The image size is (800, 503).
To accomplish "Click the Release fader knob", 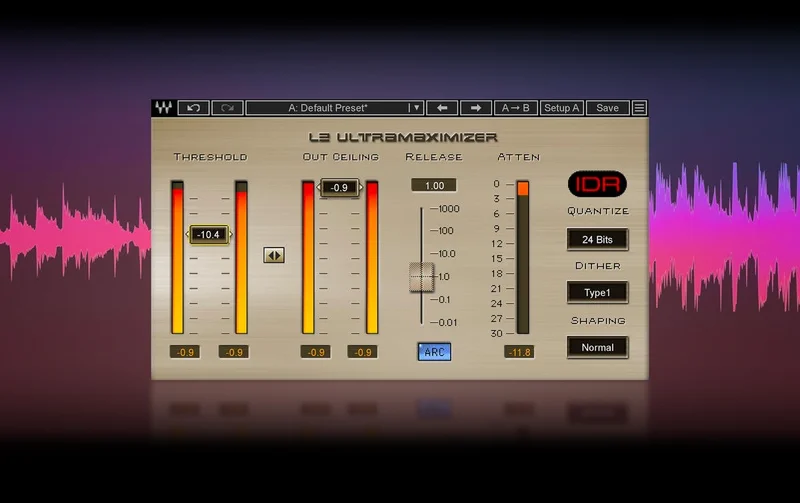I will [x=421, y=277].
